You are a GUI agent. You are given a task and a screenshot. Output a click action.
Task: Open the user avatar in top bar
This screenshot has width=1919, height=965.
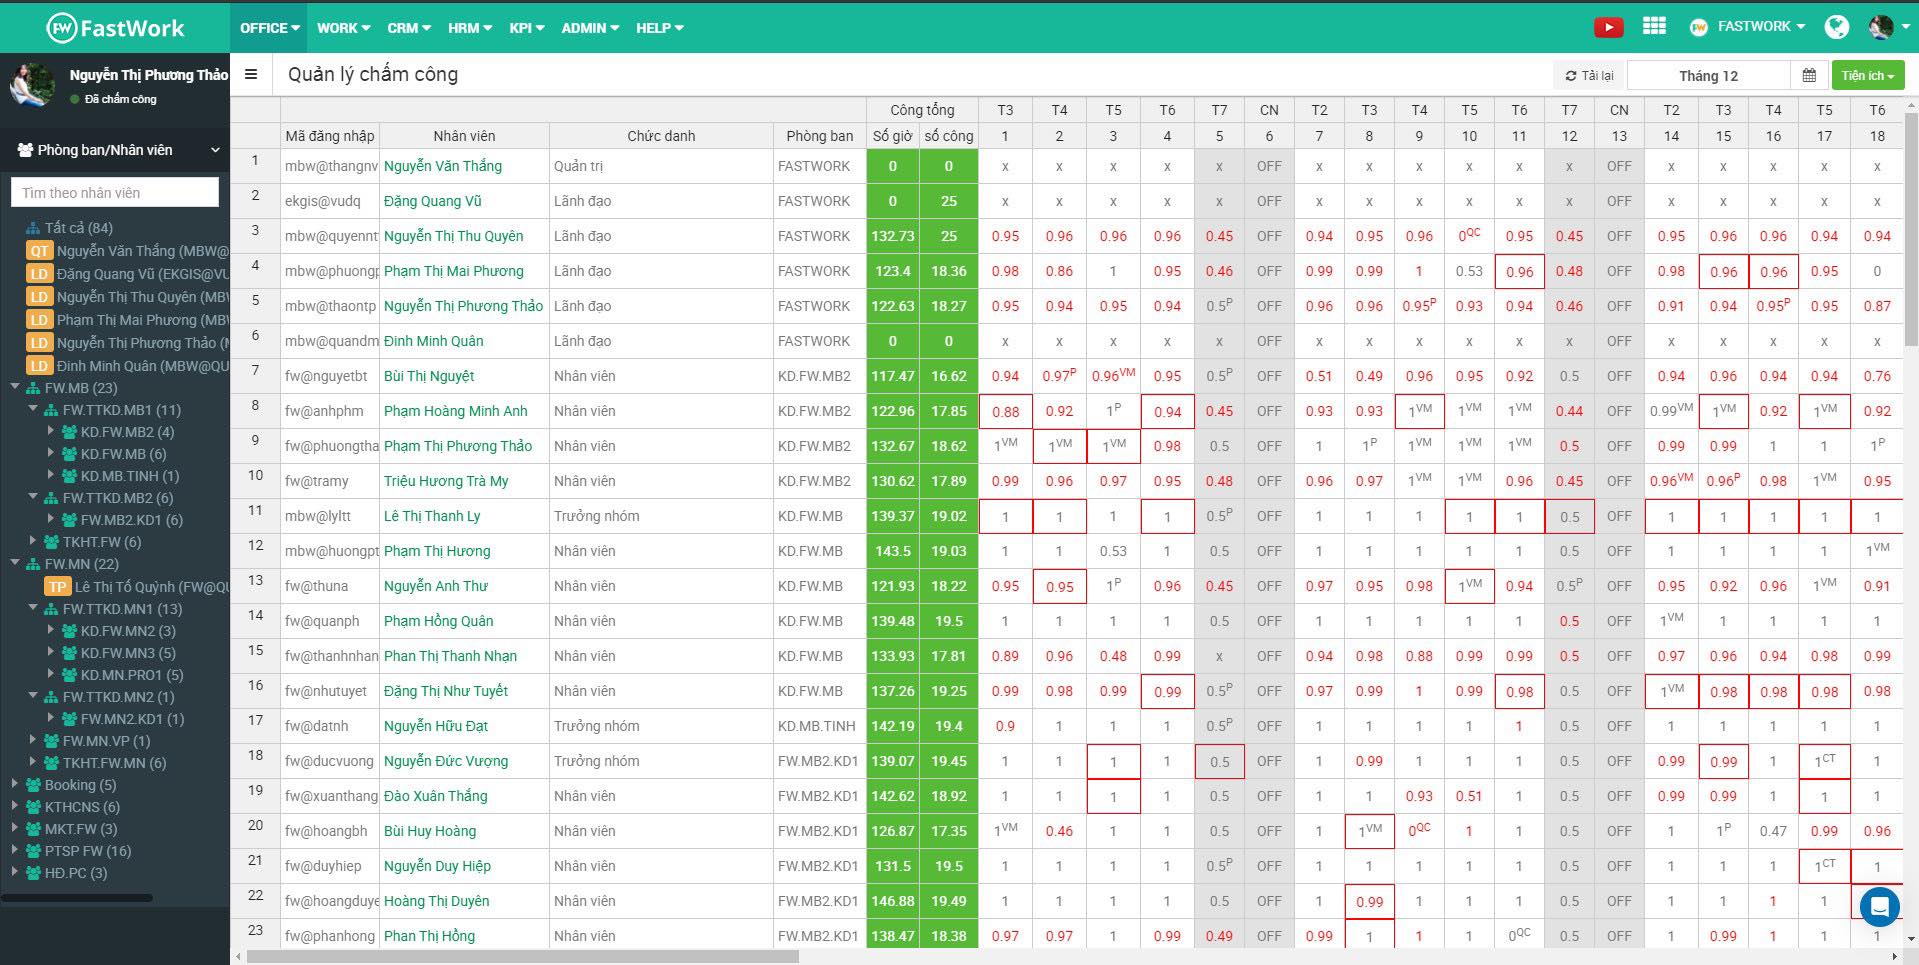click(x=1880, y=27)
